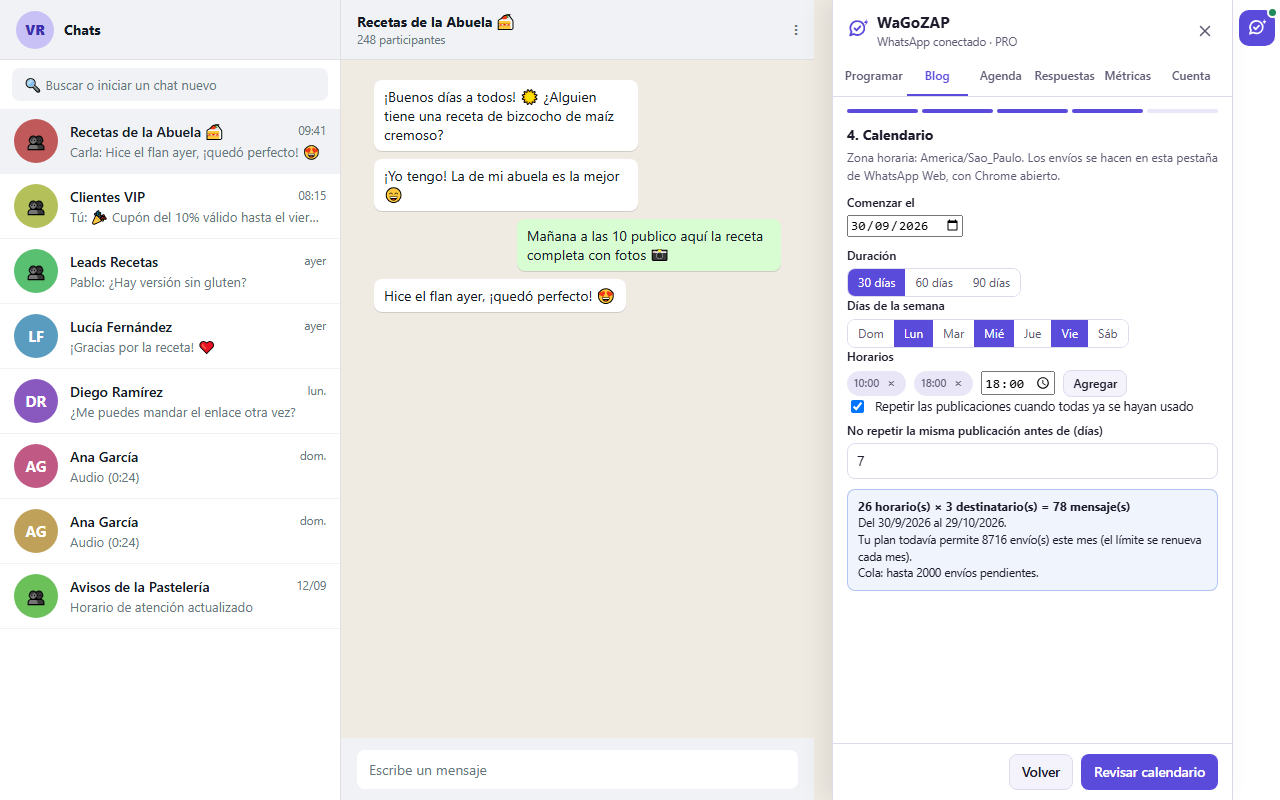This screenshot has width=1280, height=800.
Task: Close the WaGoZAP panel
Action: pyautogui.click(x=1205, y=31)
